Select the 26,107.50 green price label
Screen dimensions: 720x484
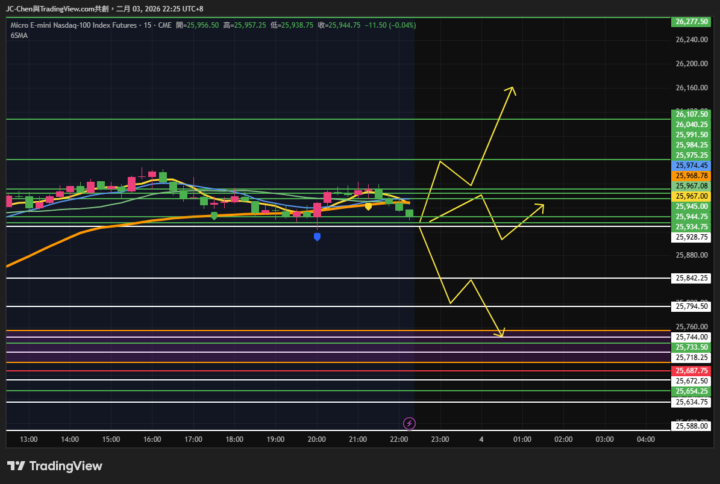click(x=692, y=114)
